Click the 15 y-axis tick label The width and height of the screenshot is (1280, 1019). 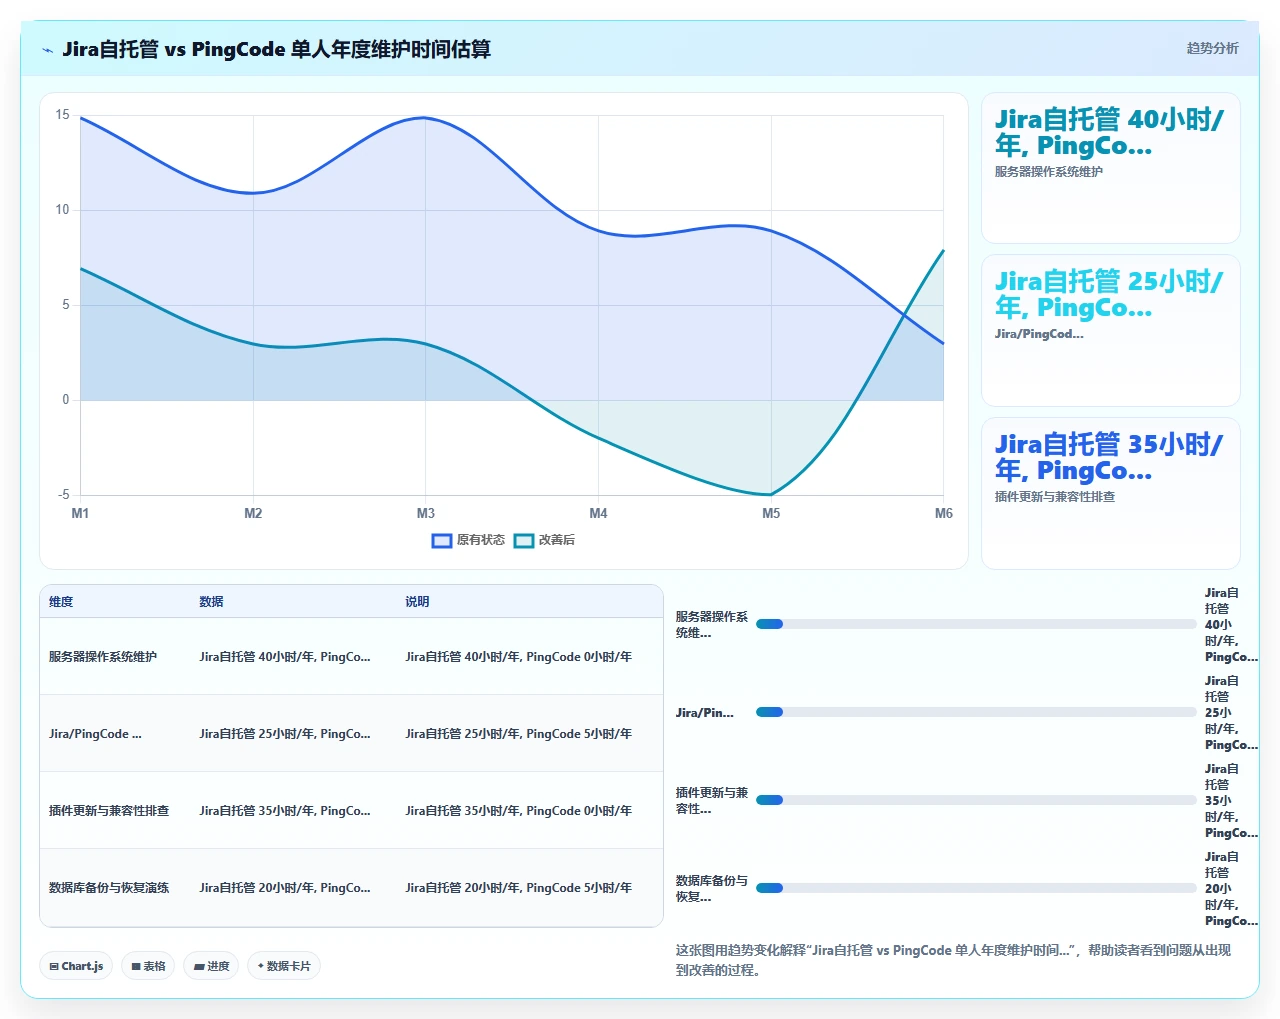tap(63, 115)
